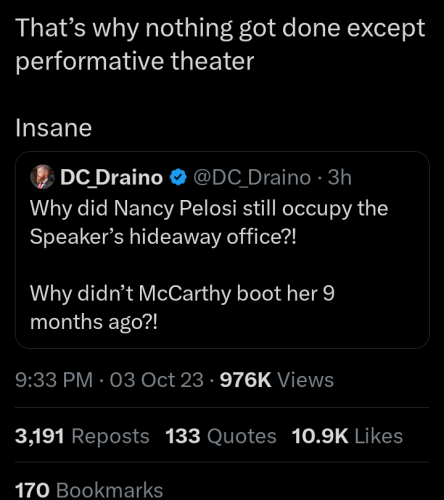Click the word 'Insane' in the tweet
The image size is (444, 500).
coord(53,128)
